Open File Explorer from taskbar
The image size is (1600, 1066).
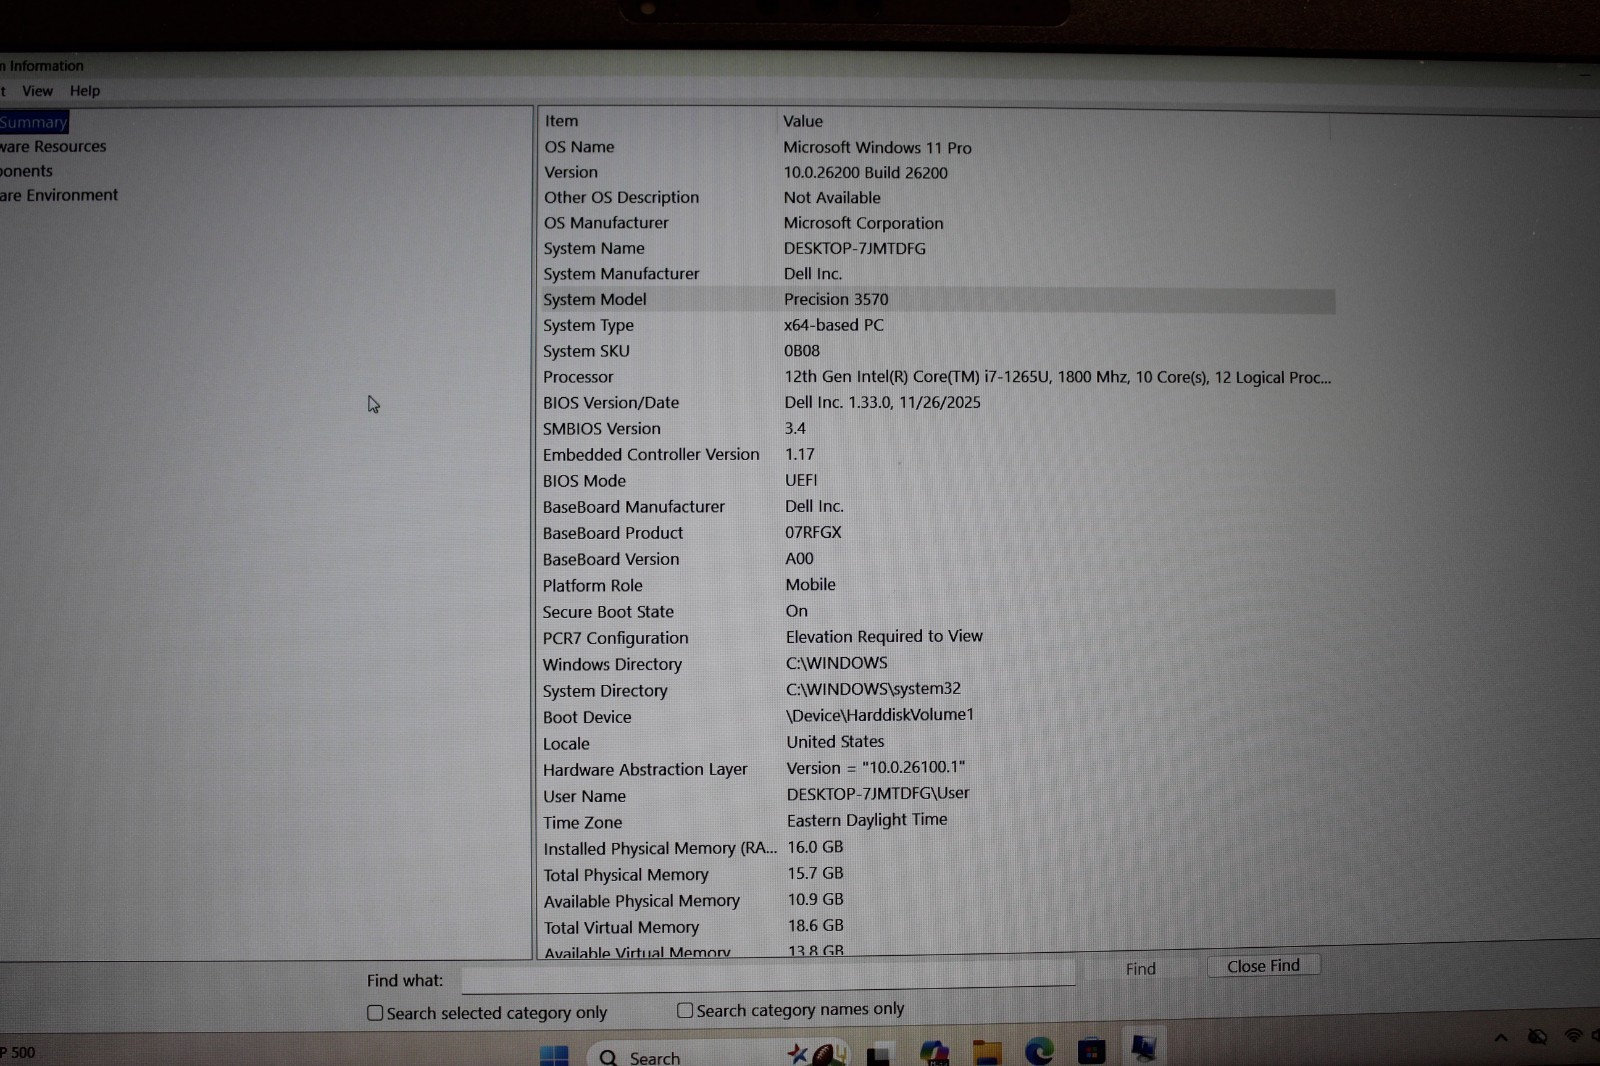pyautogui.click(x=987, y=1054)
